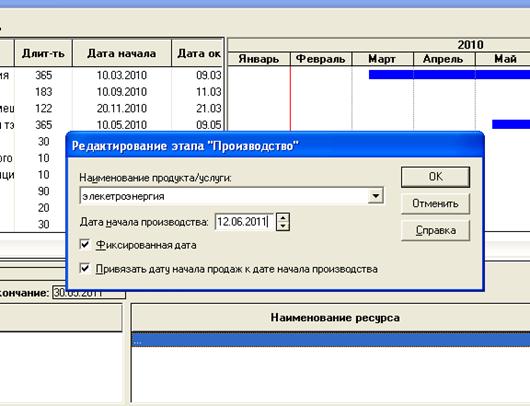Select the Март month header

pyautogui.click(x=382, y=59)
